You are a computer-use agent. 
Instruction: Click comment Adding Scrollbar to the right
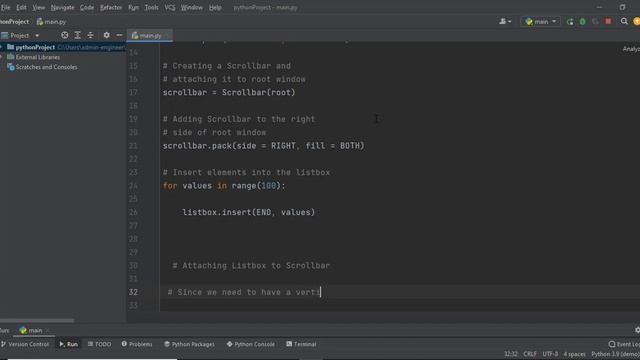[x=239, y=119]
